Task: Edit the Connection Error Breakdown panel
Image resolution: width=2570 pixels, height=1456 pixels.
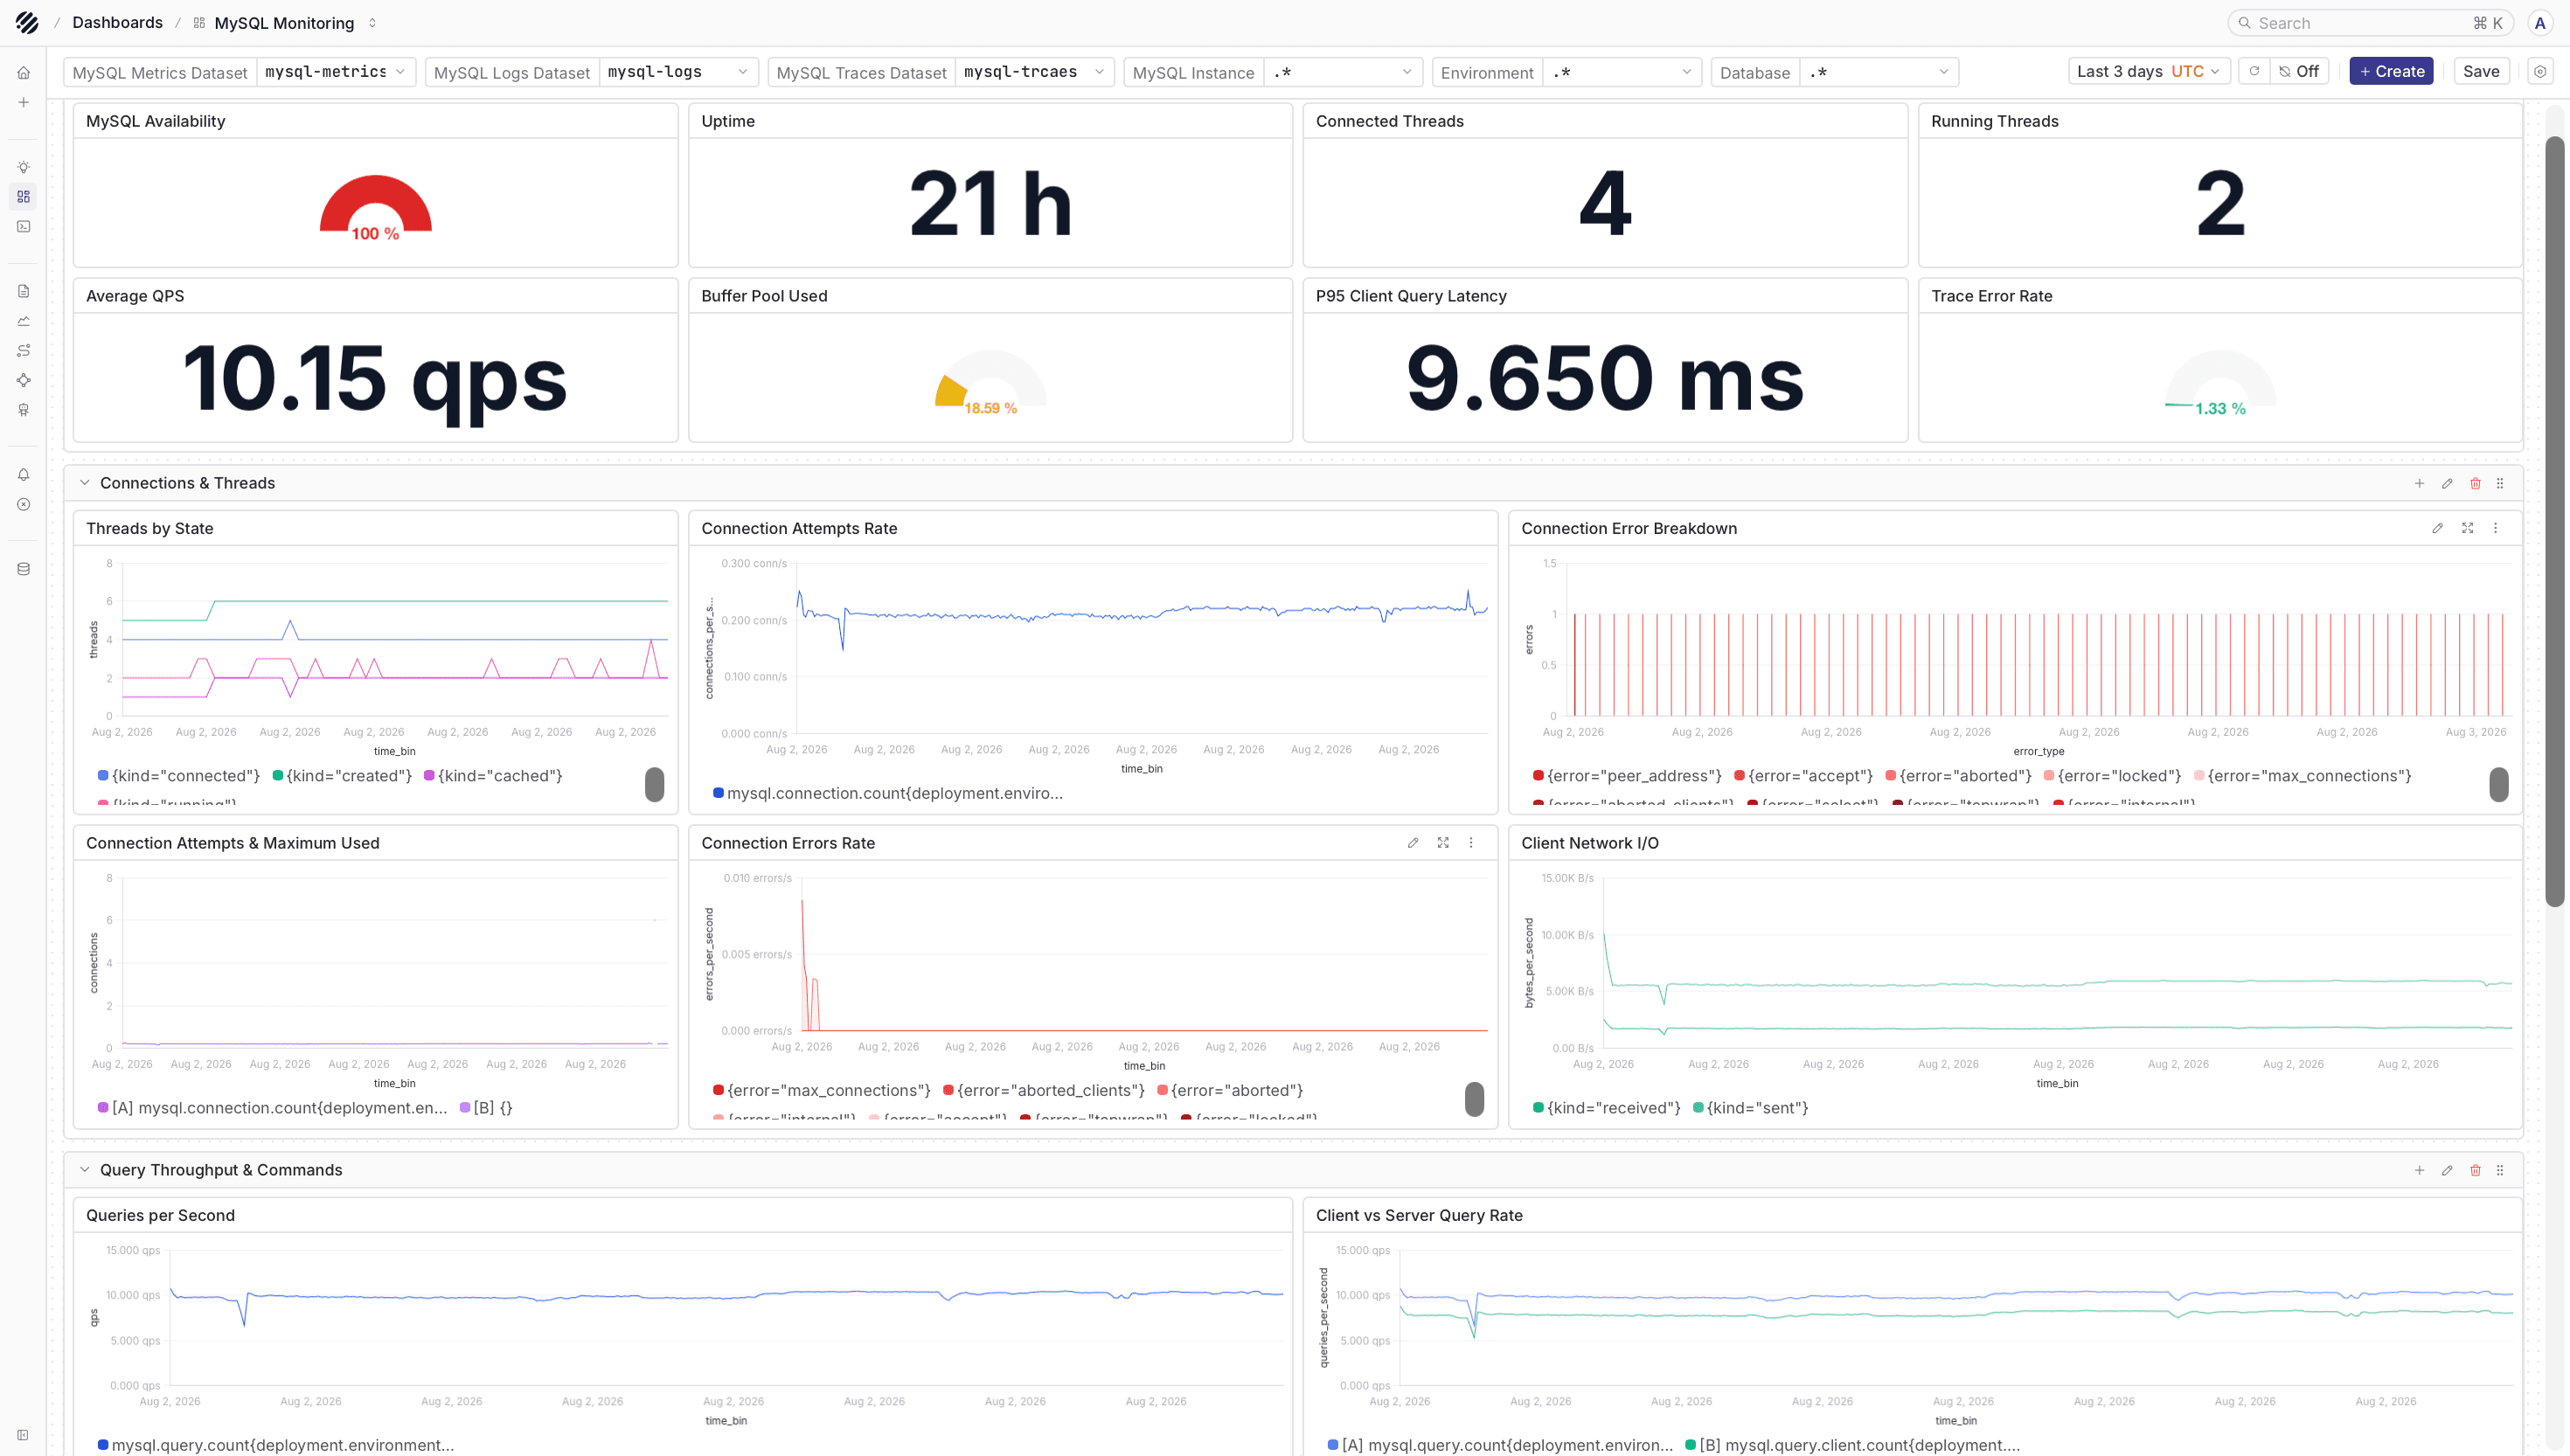Action: tap(2437, 528)
